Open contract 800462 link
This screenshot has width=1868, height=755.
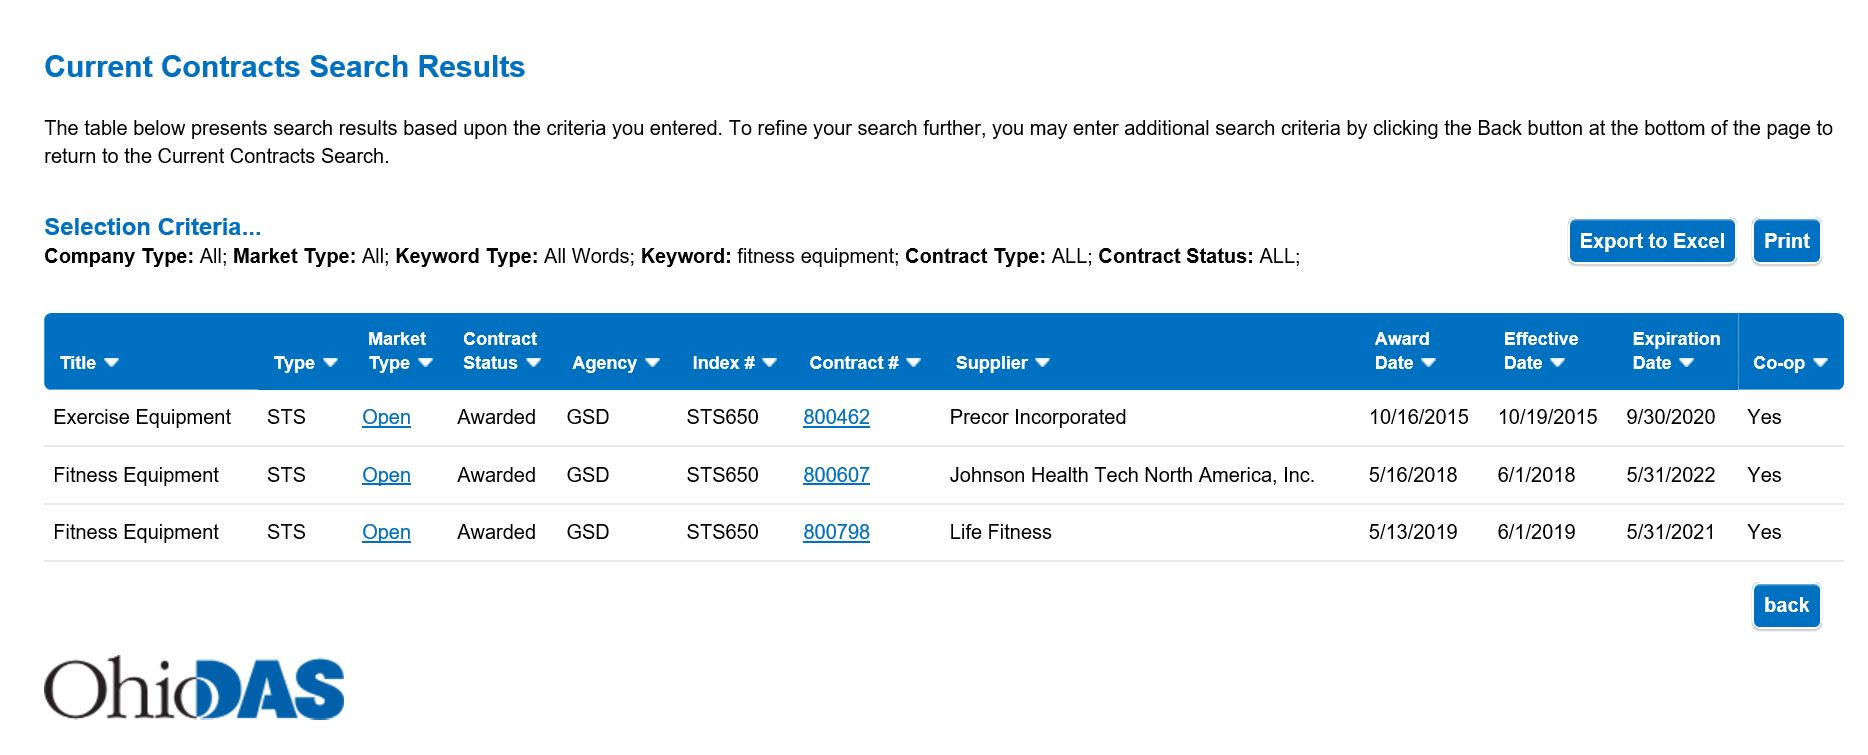pos(836,417)
